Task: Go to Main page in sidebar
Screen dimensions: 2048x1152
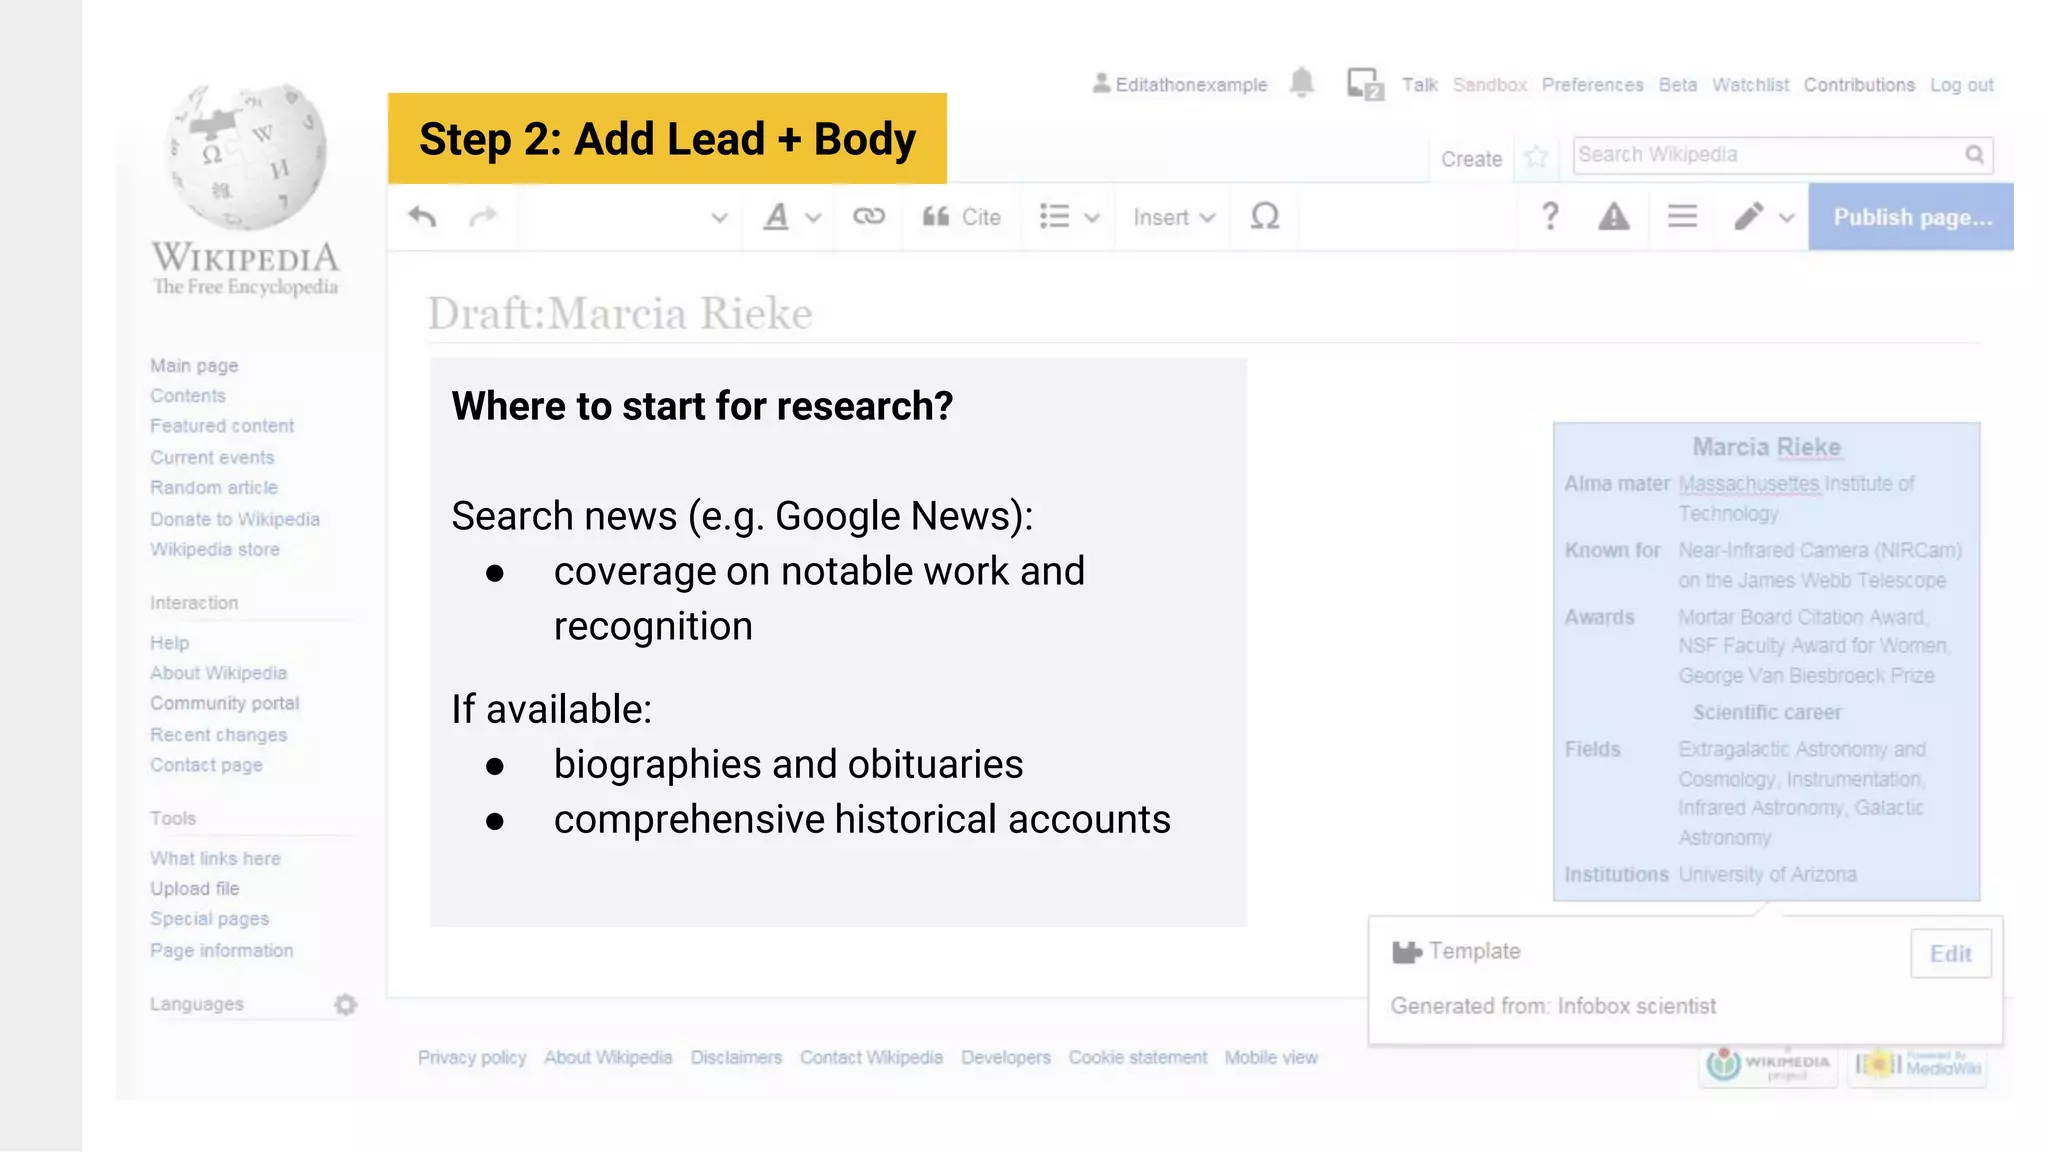Action: [x=194, y=366]
